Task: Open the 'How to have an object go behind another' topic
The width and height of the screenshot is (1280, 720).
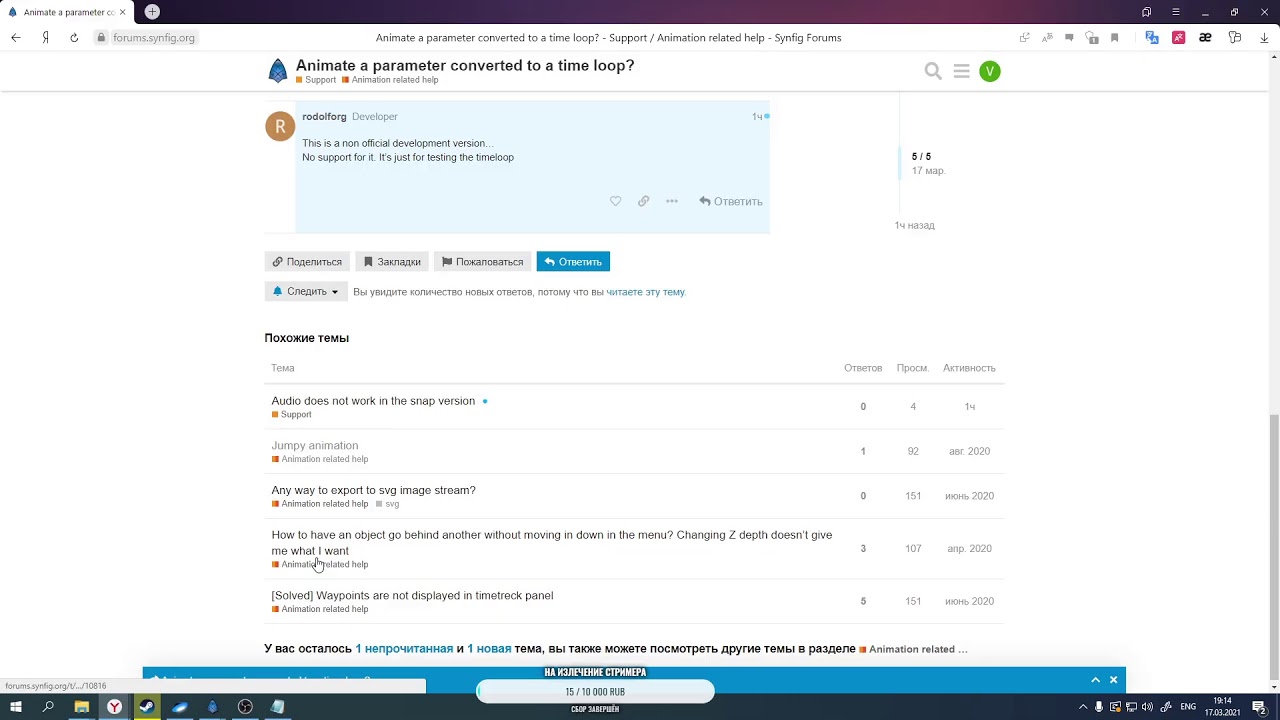Action: point(551,543)
